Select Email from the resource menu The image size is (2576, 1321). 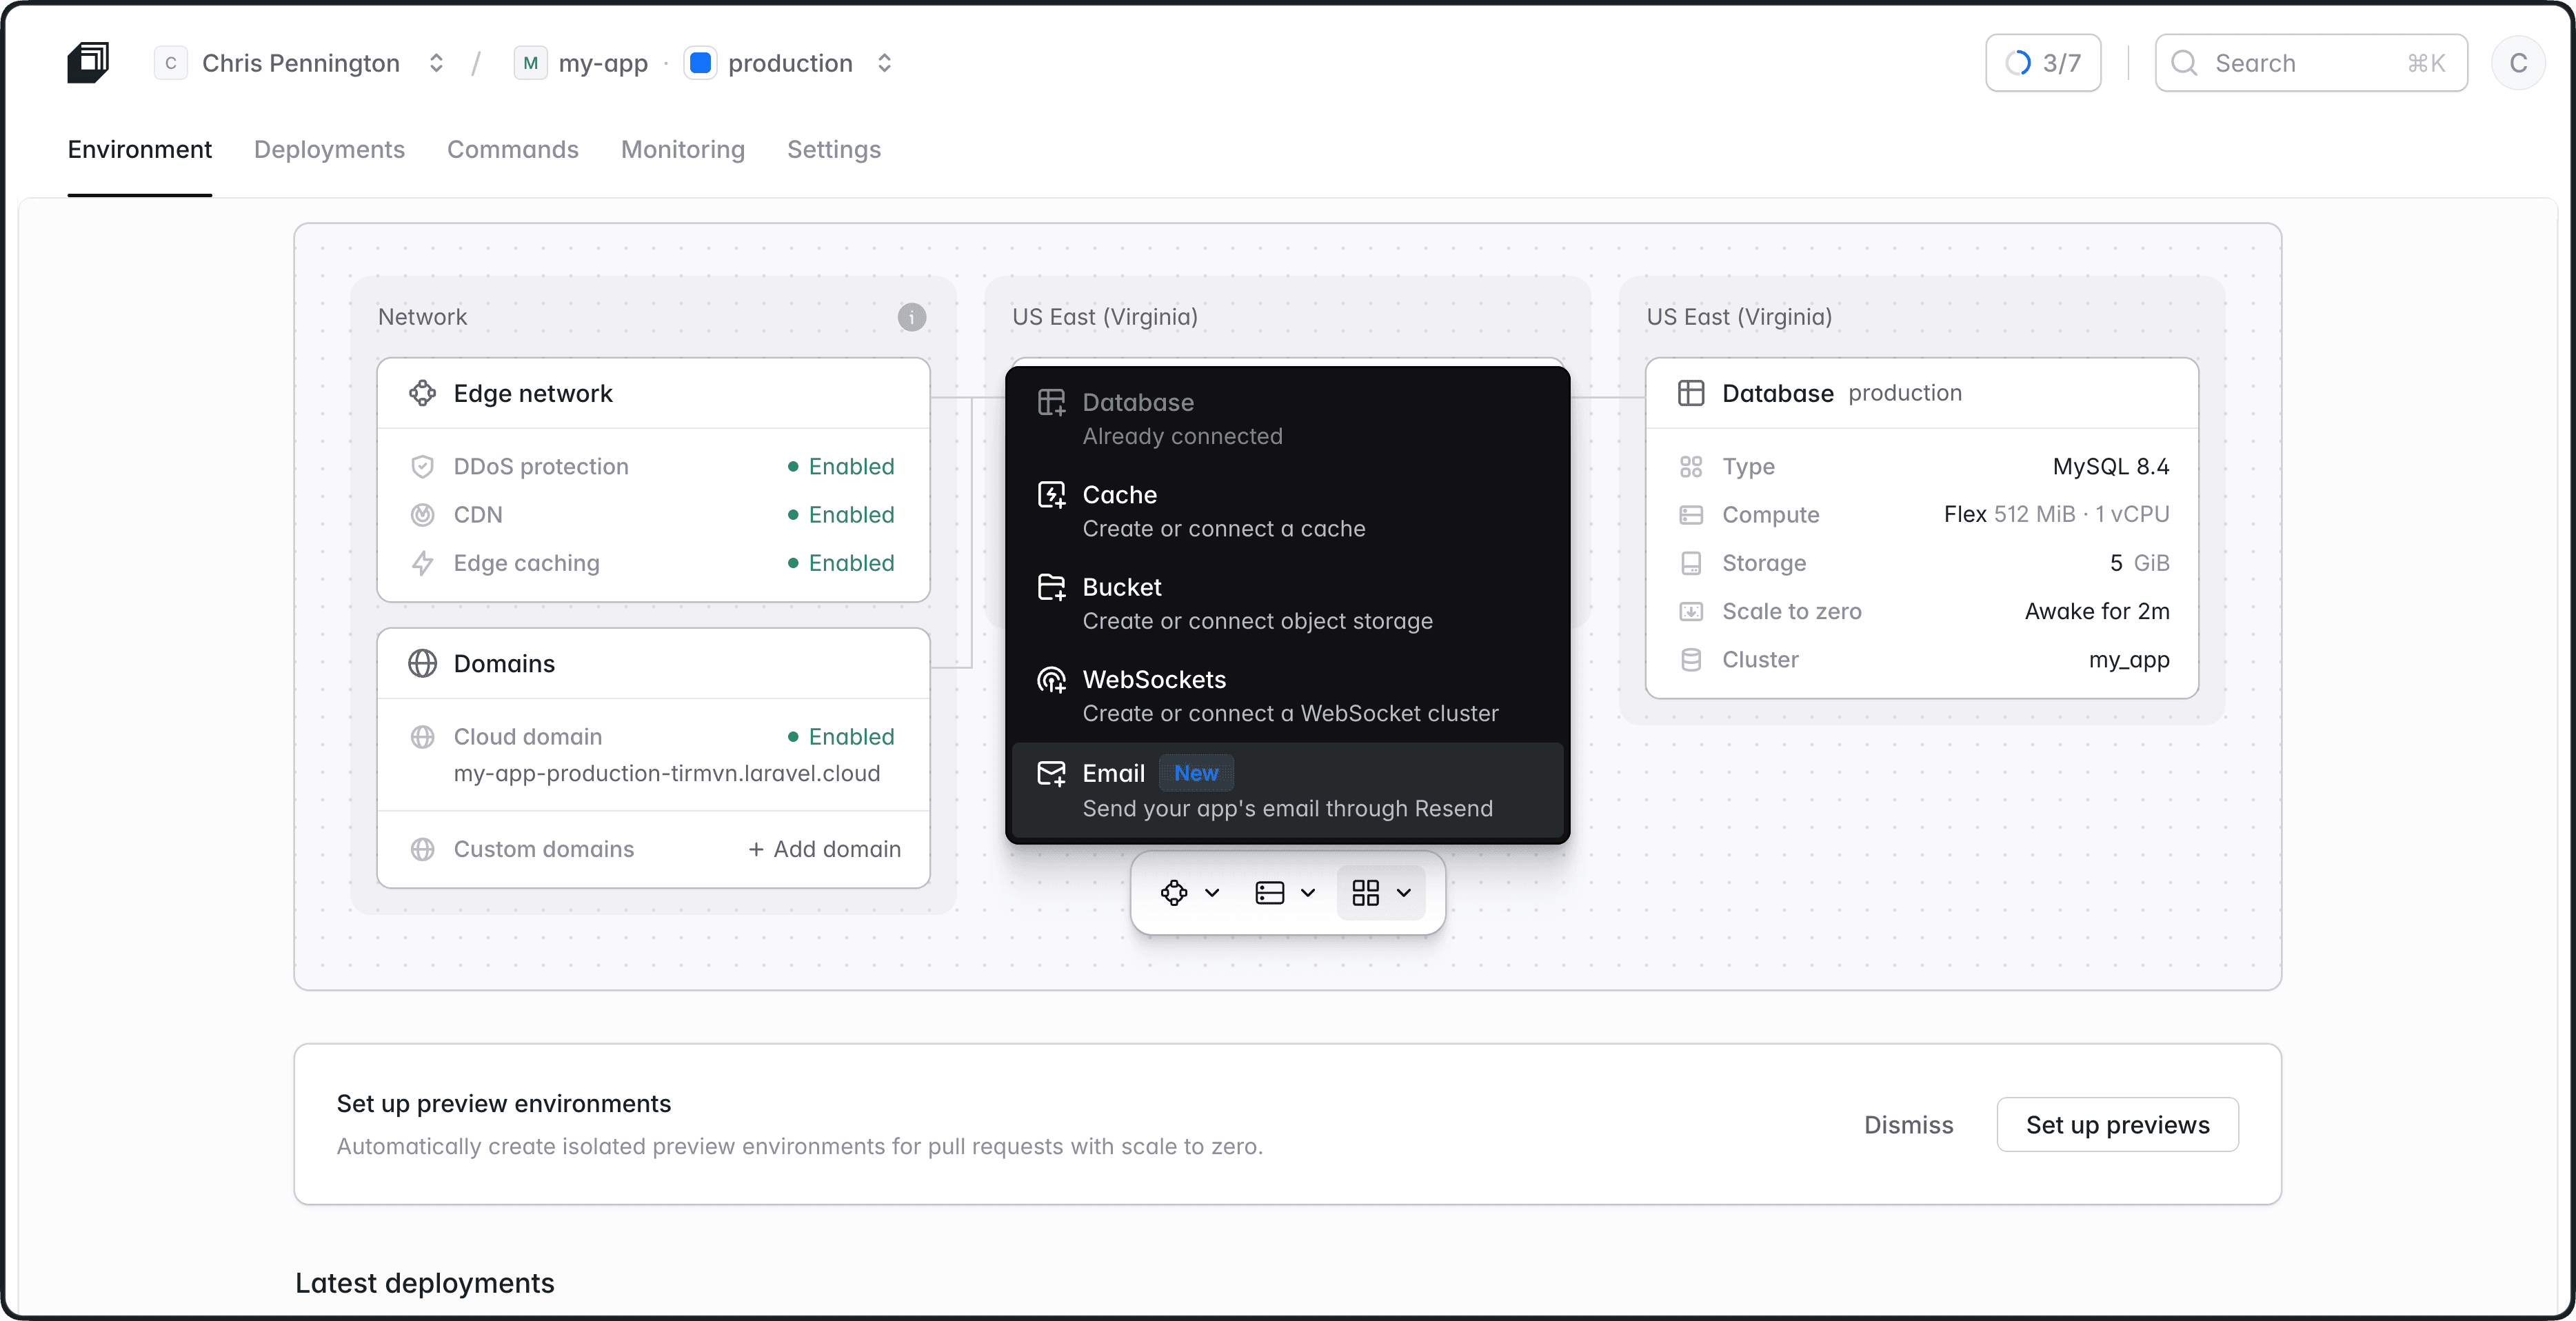pos(1287,790)
